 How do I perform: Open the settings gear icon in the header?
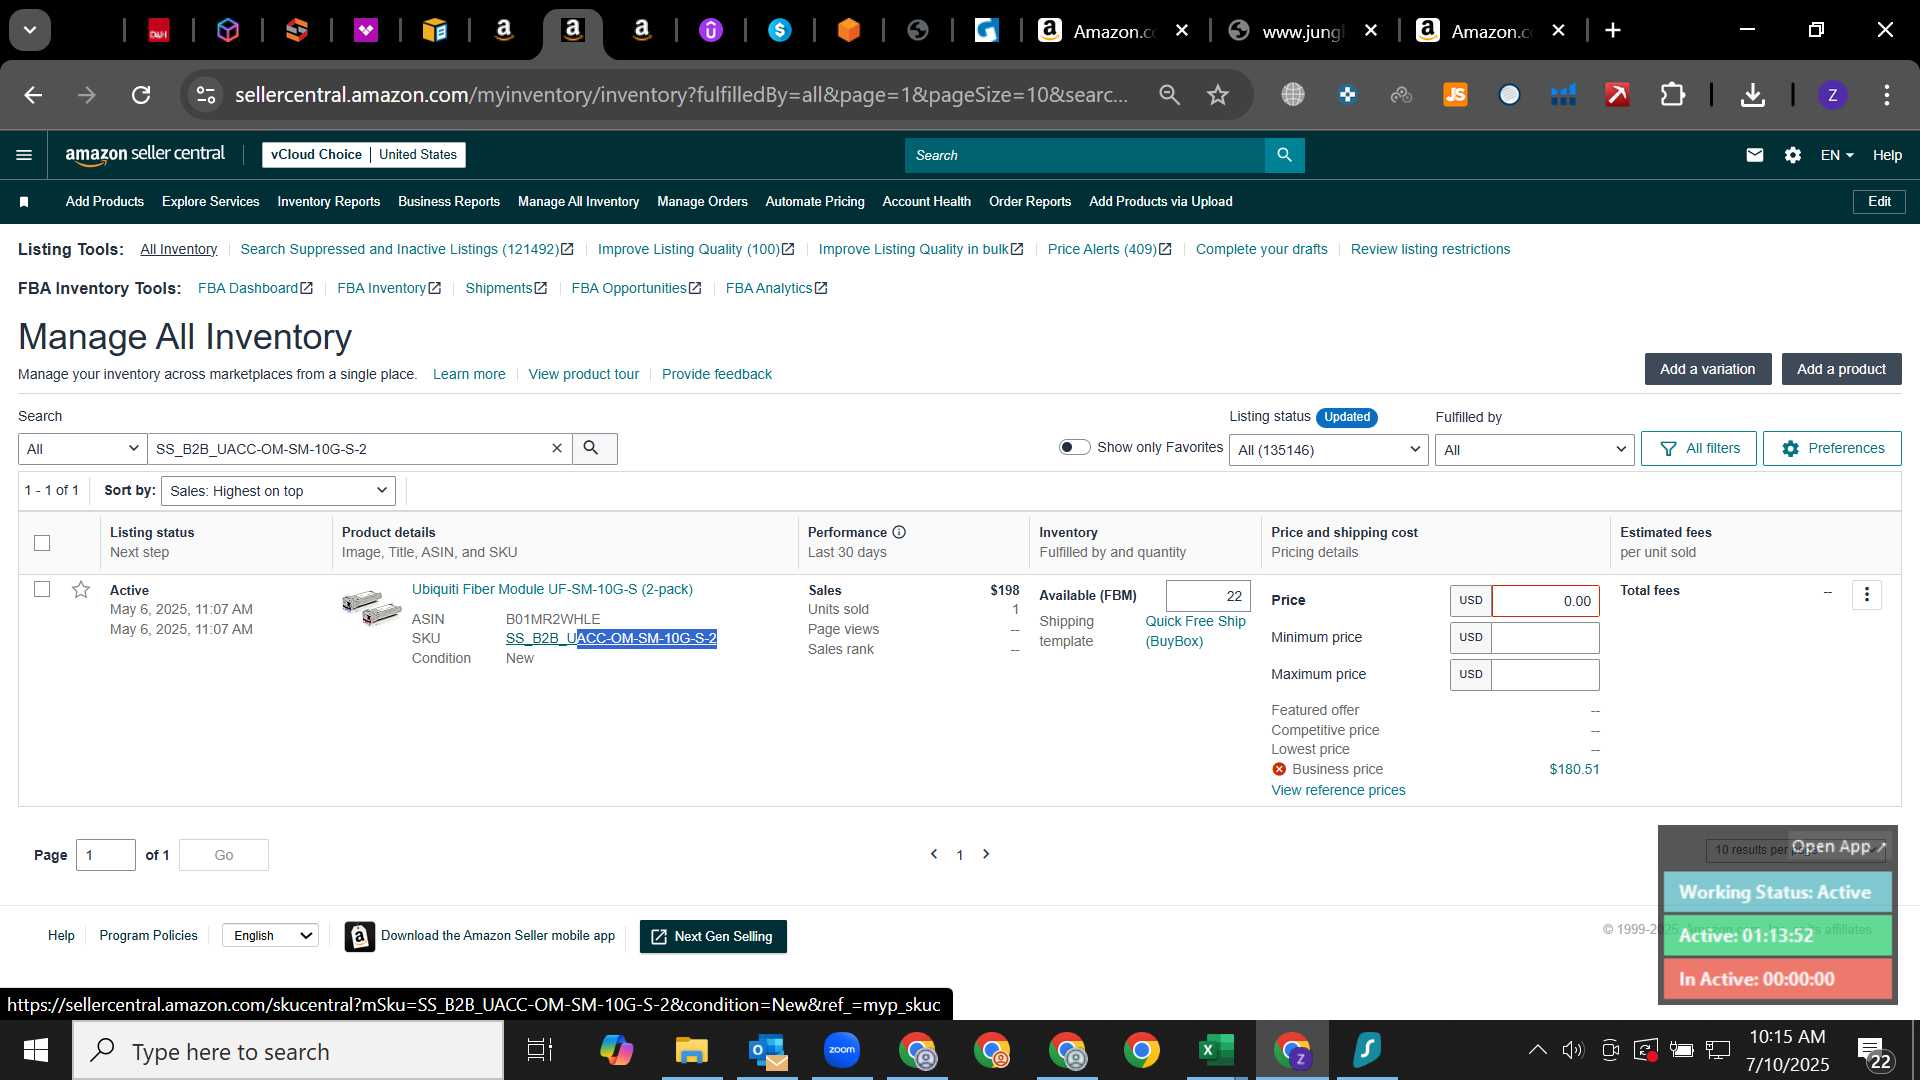coord(1792,155)
